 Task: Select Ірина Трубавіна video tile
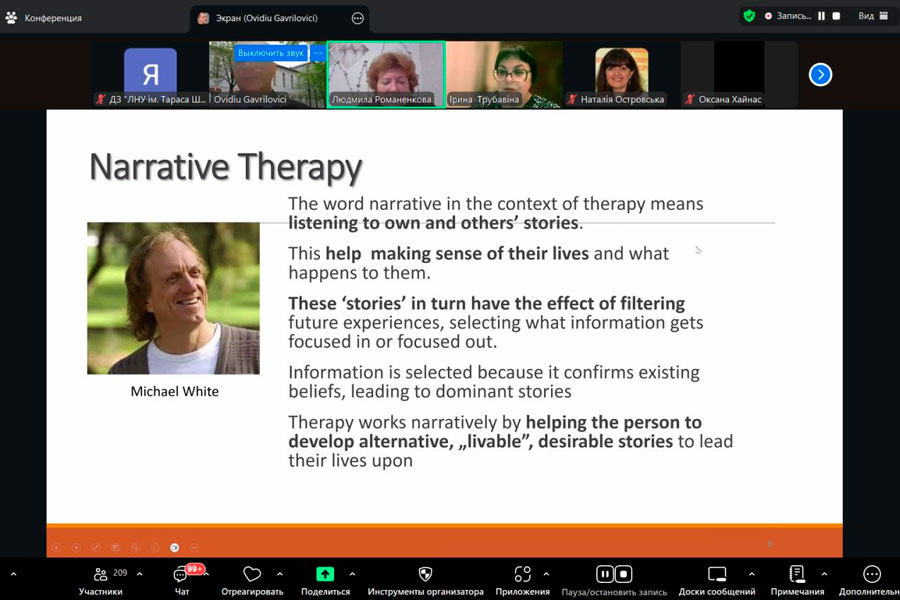pos(504,74)
